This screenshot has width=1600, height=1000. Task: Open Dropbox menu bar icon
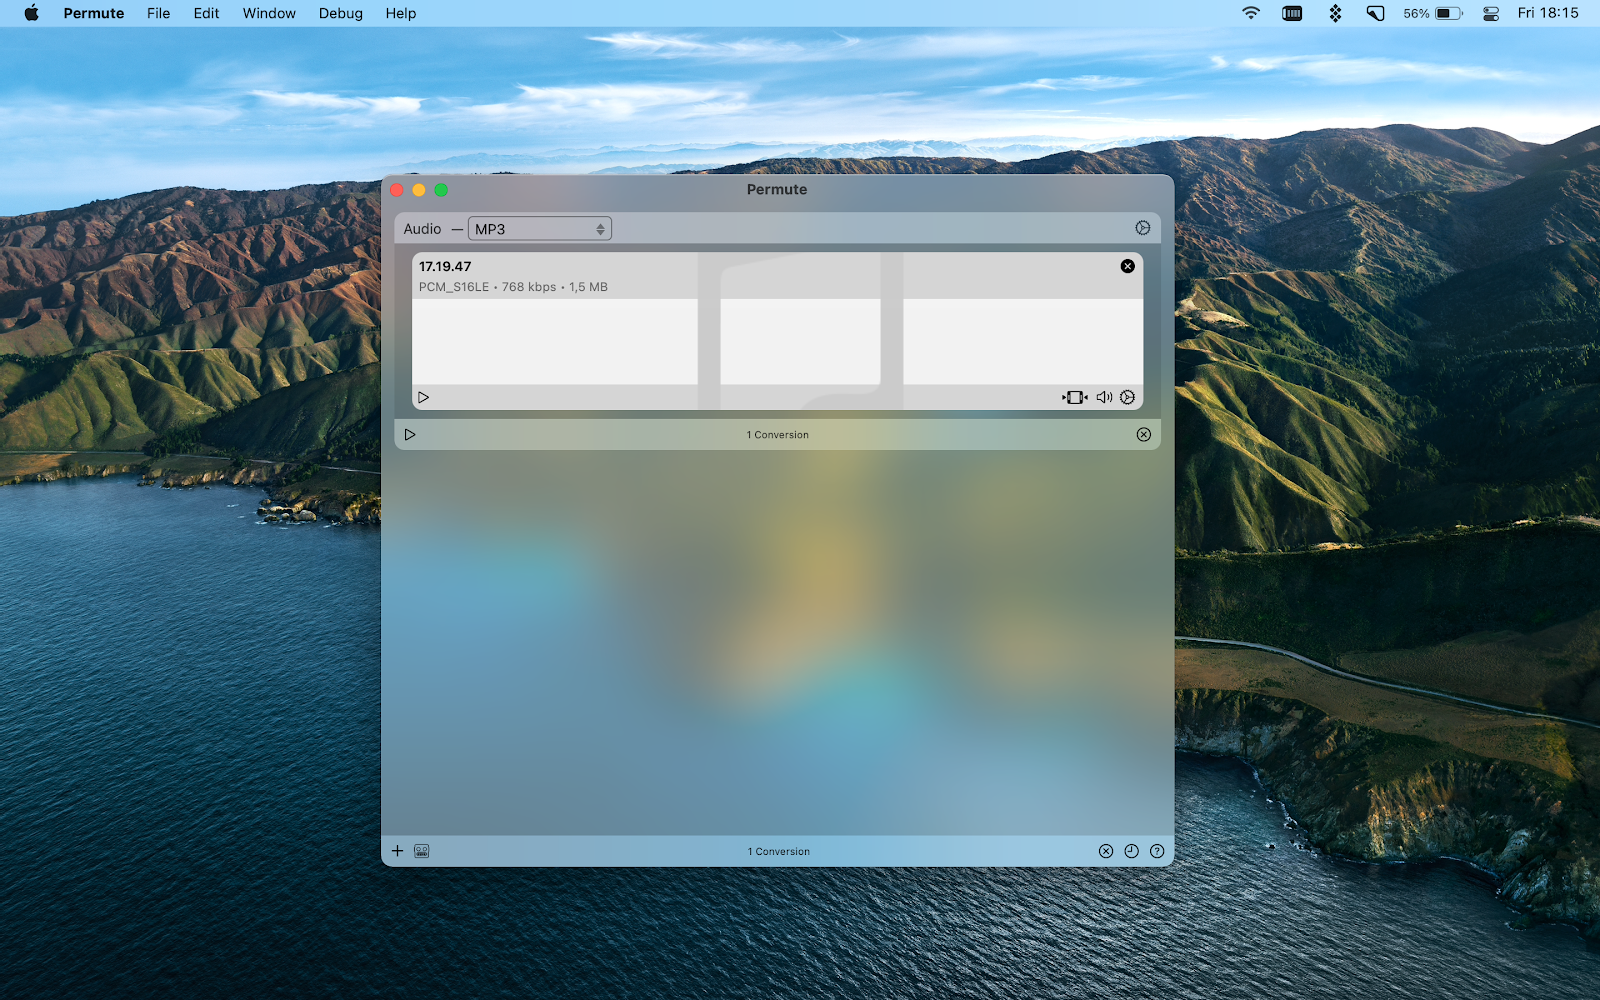pyautogui.click(x=1335, y=13)
